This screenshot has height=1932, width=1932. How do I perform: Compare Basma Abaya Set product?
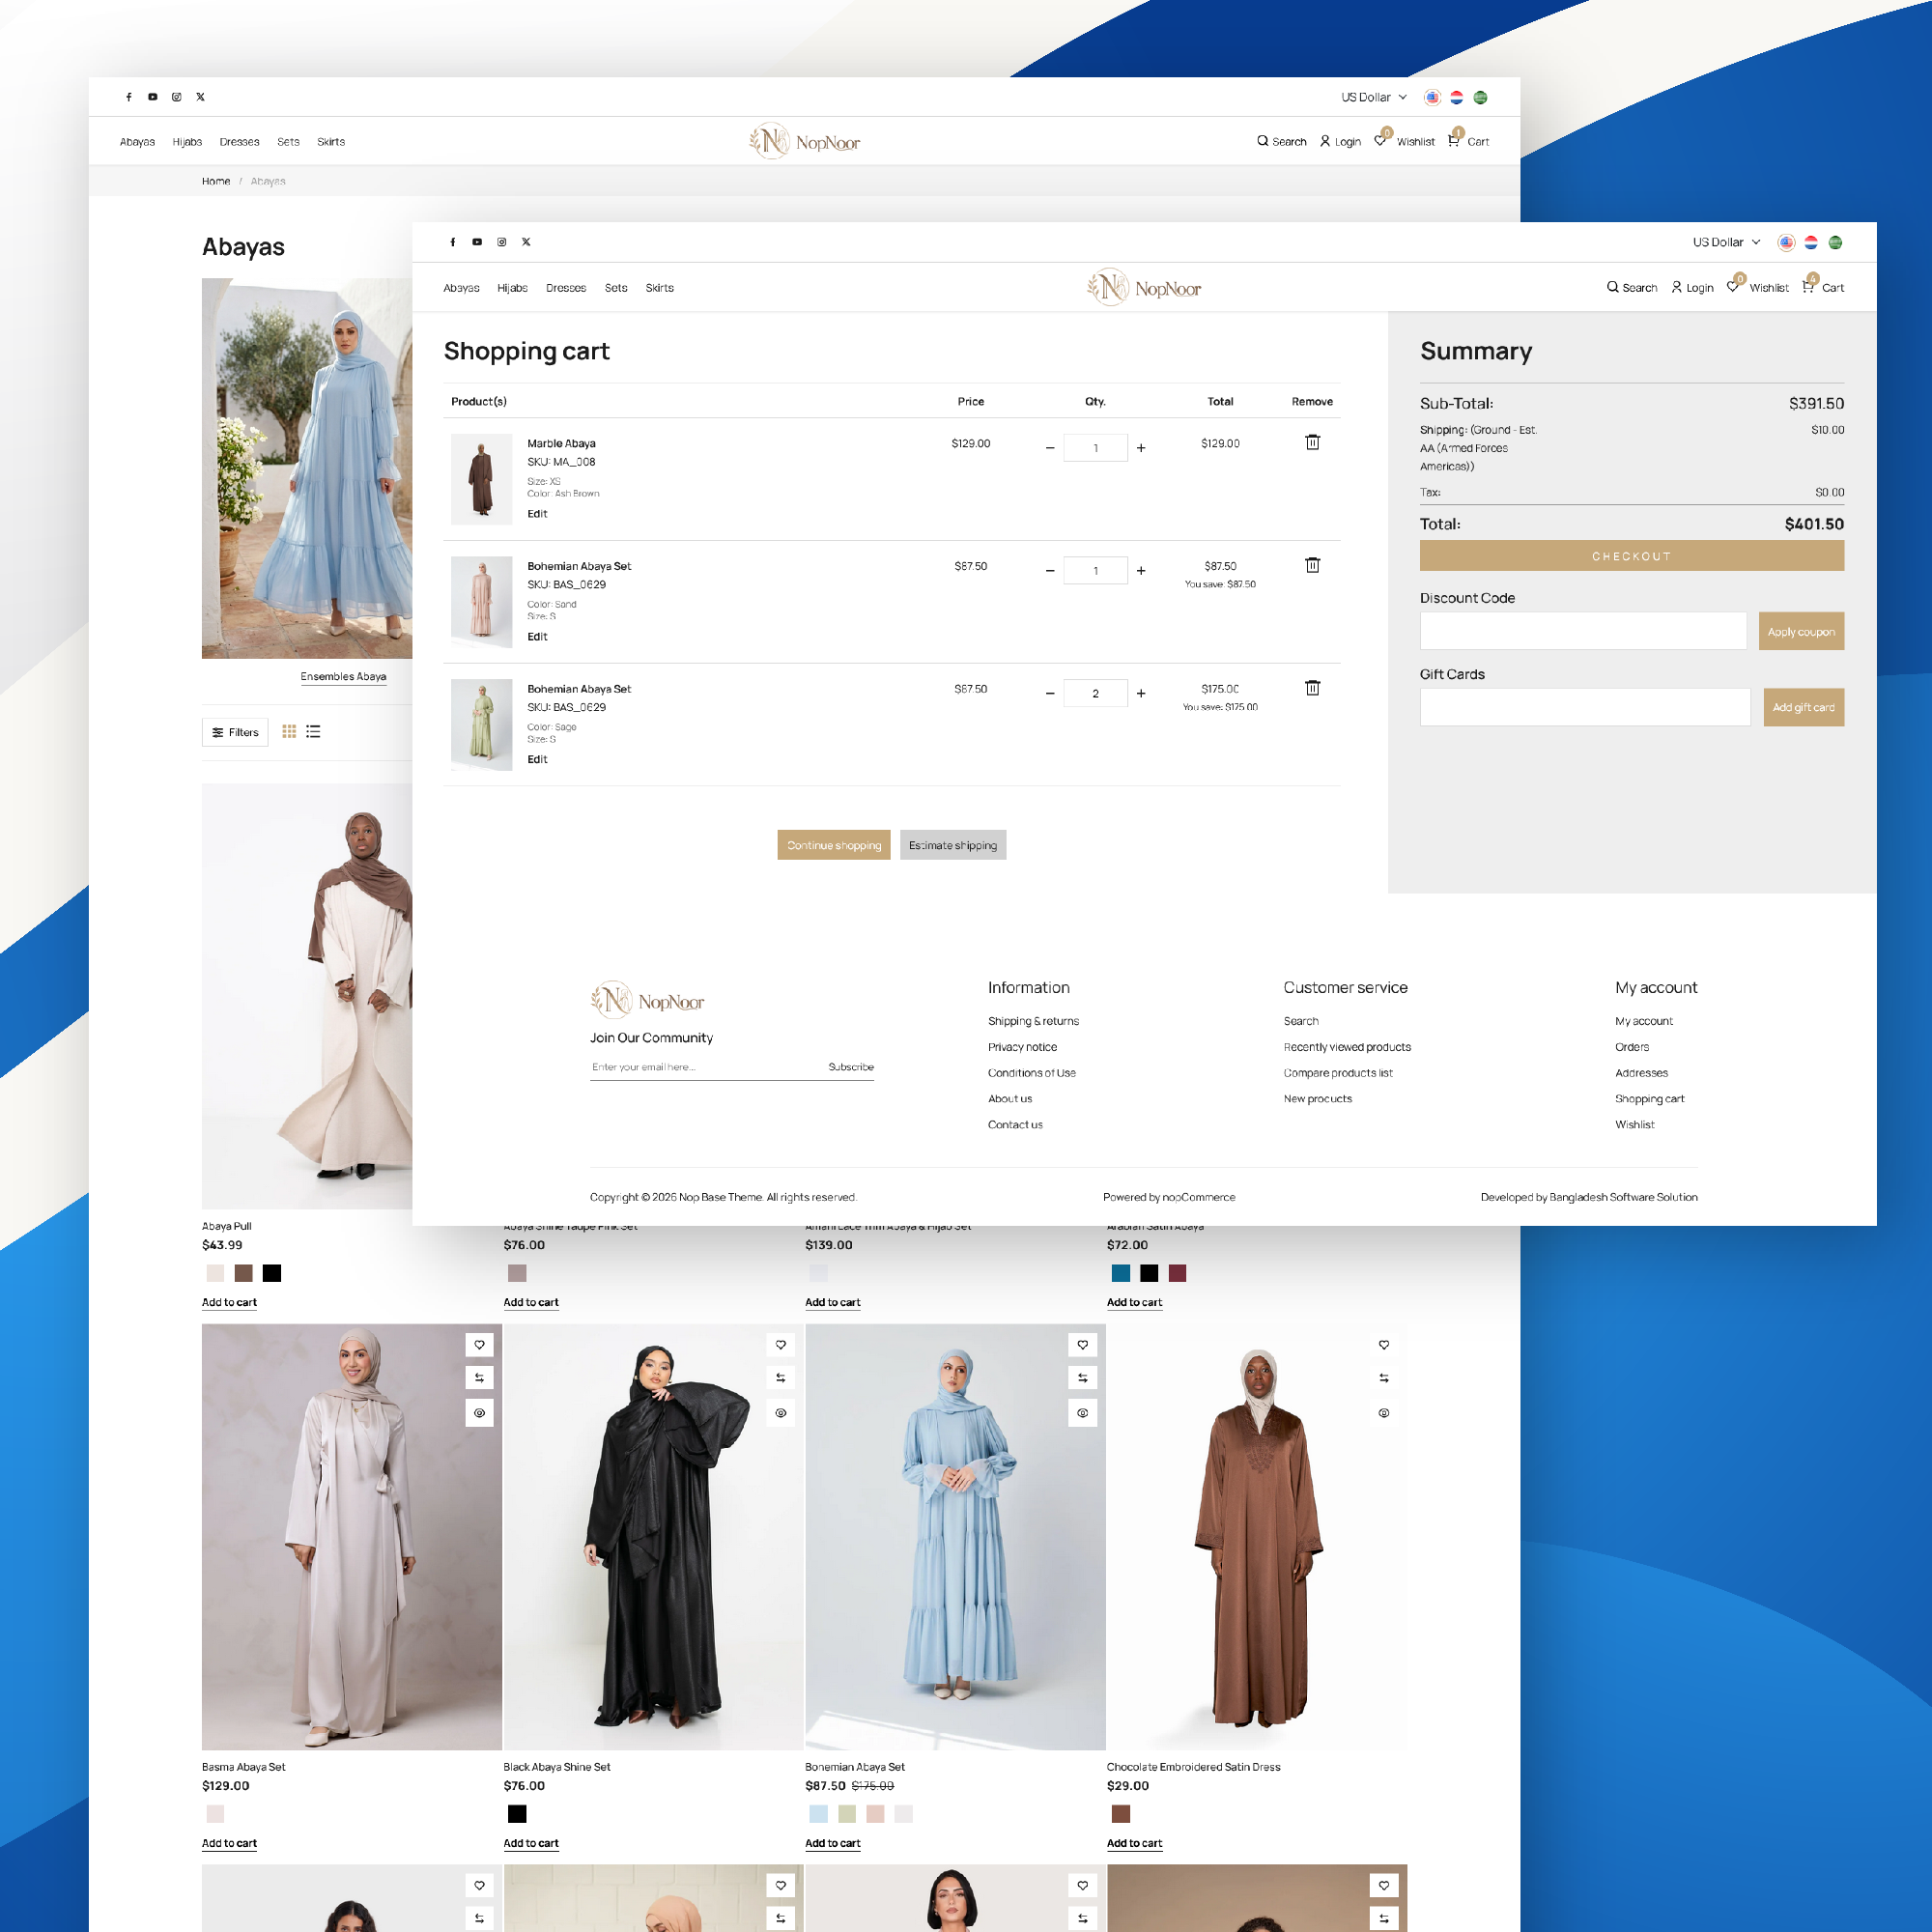click(479, 1378)
